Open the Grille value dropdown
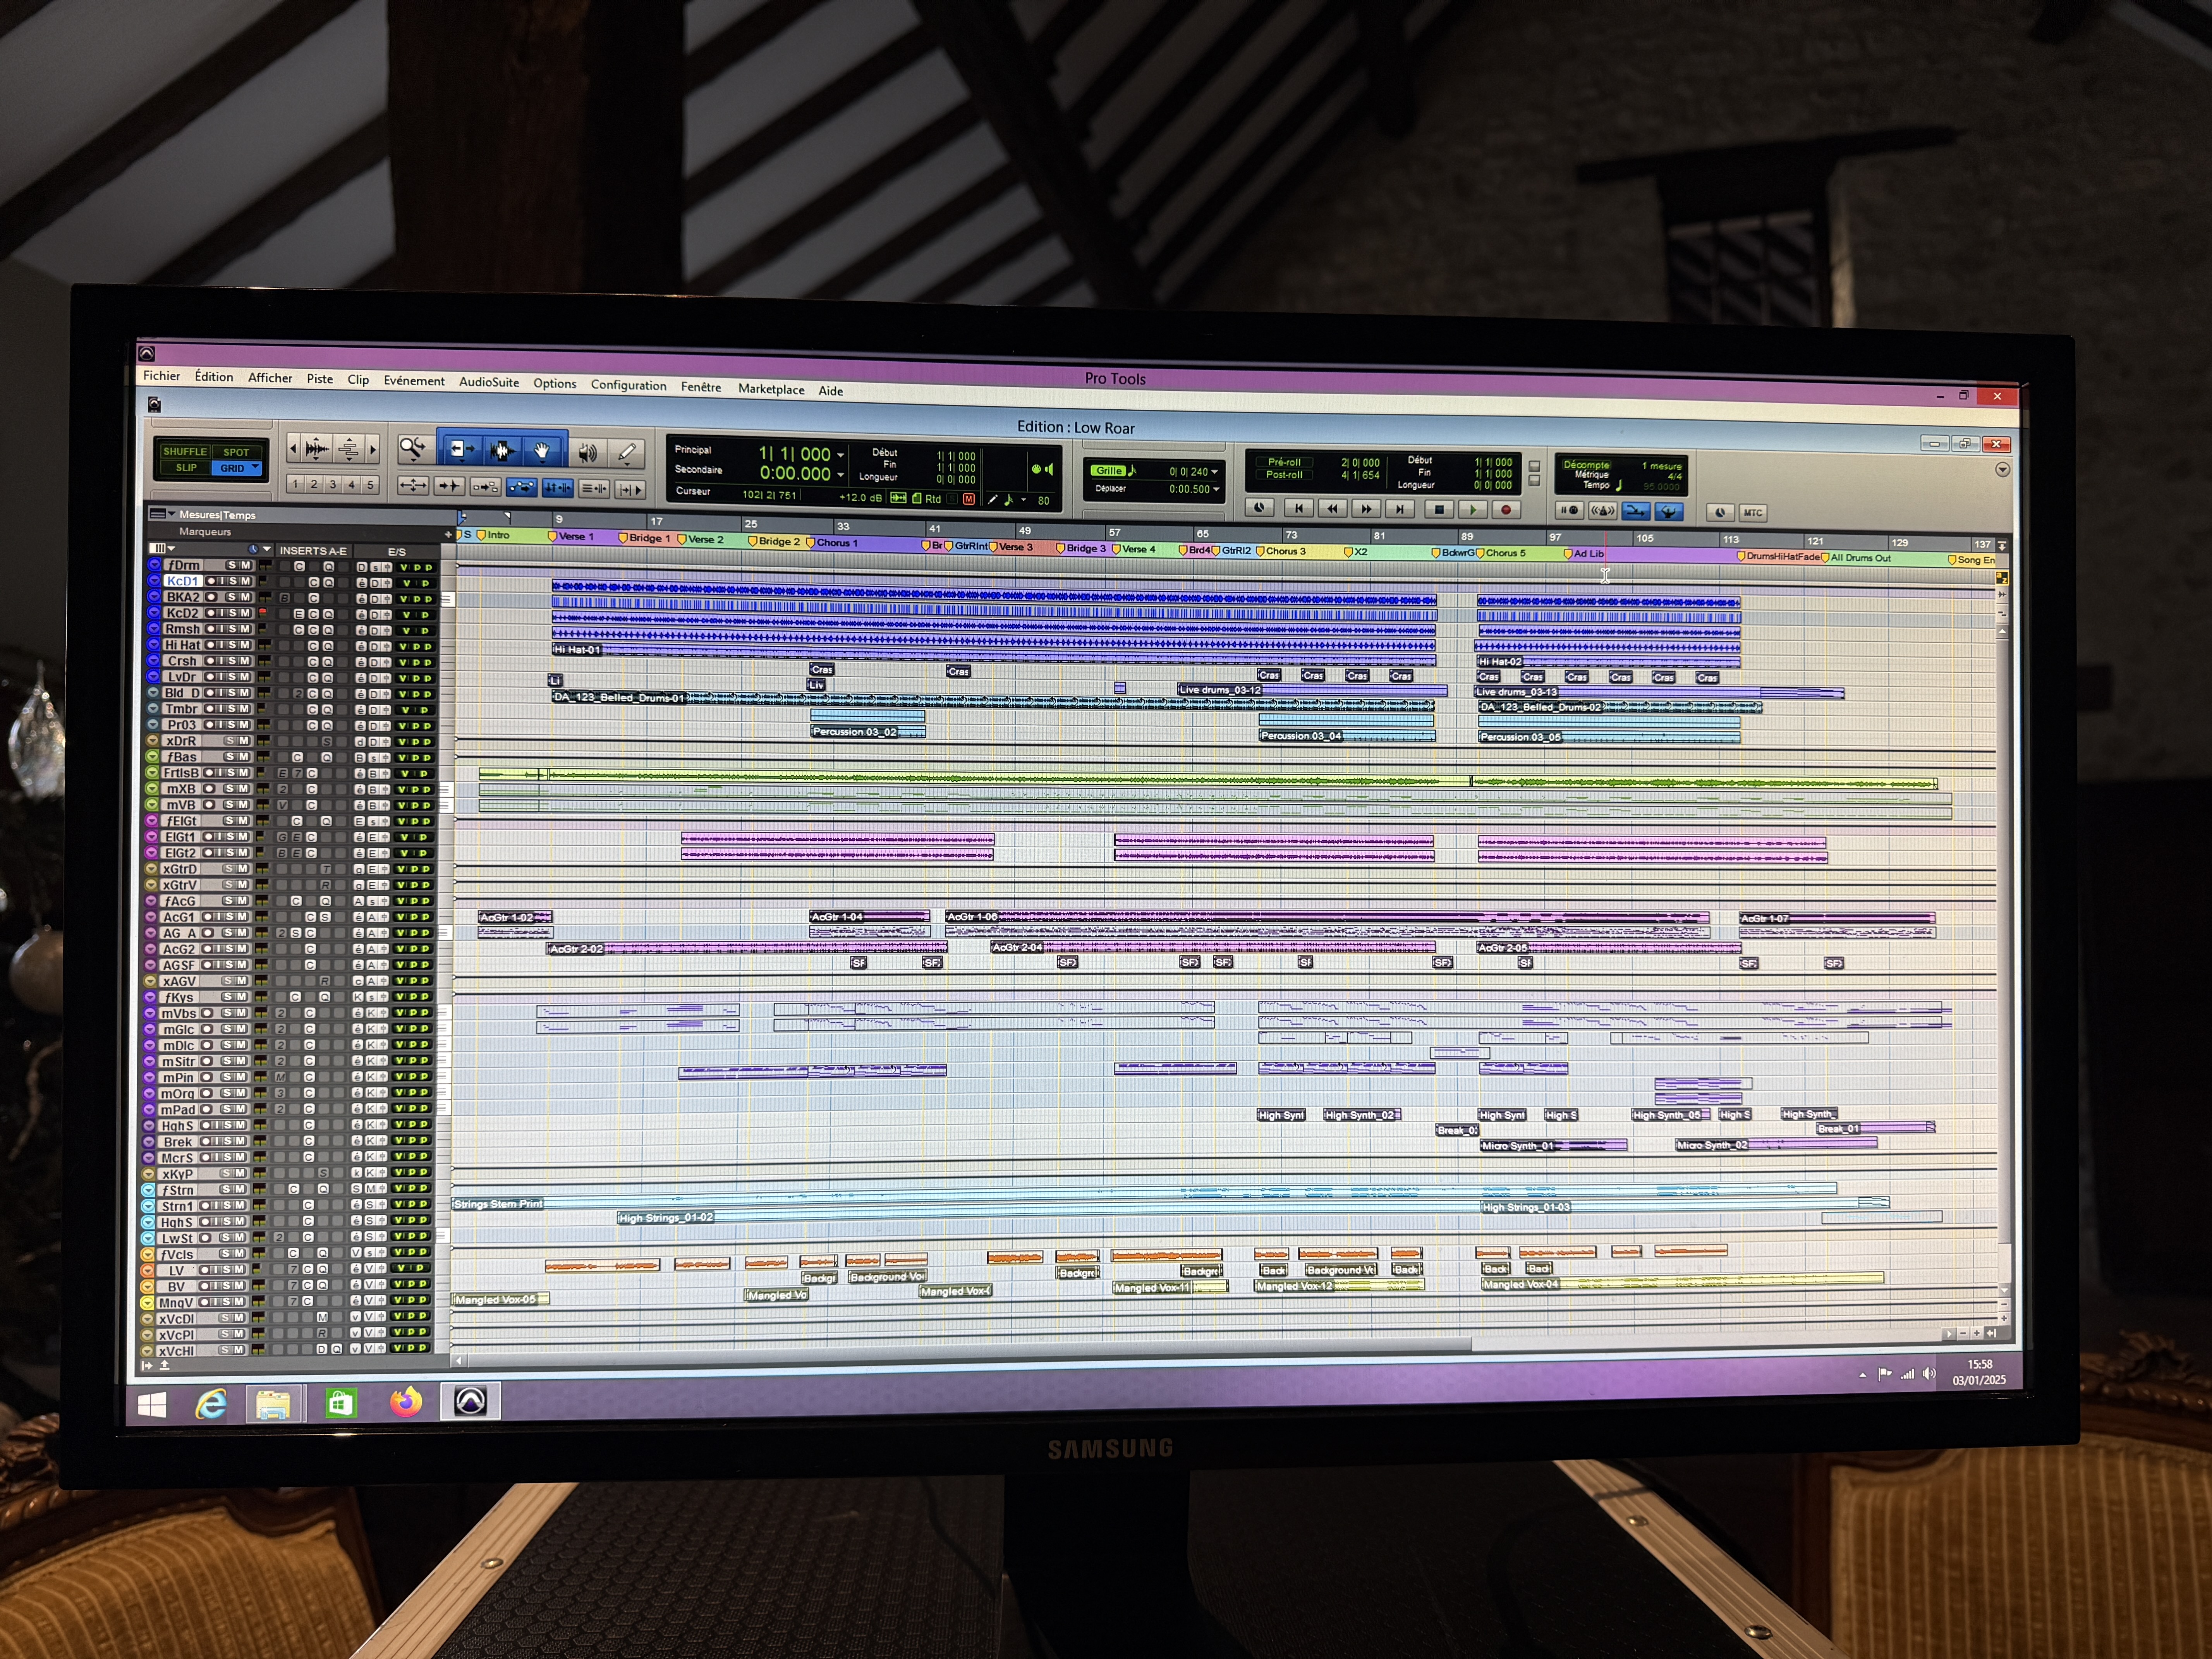 tap(1215, 472)
